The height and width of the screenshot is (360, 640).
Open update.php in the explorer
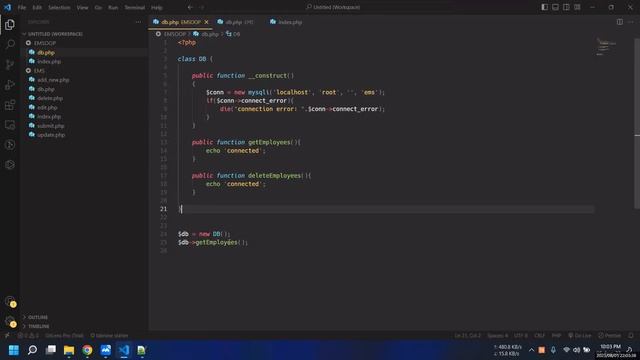[51, 135]
